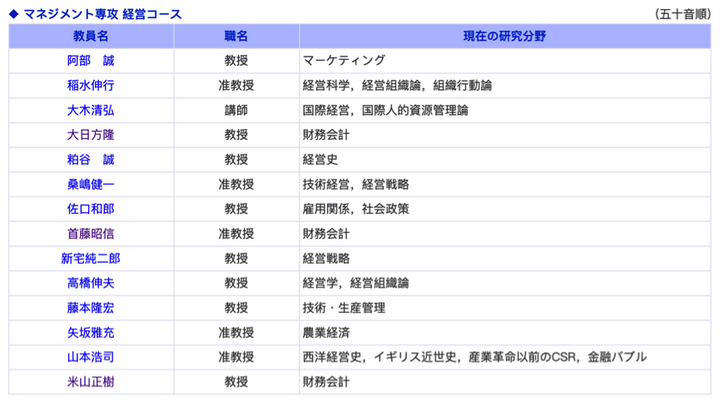Click the 教員名 column header
Image resolution: width=720 pixels, height=402 pixels.
click(x=90, y=36)
